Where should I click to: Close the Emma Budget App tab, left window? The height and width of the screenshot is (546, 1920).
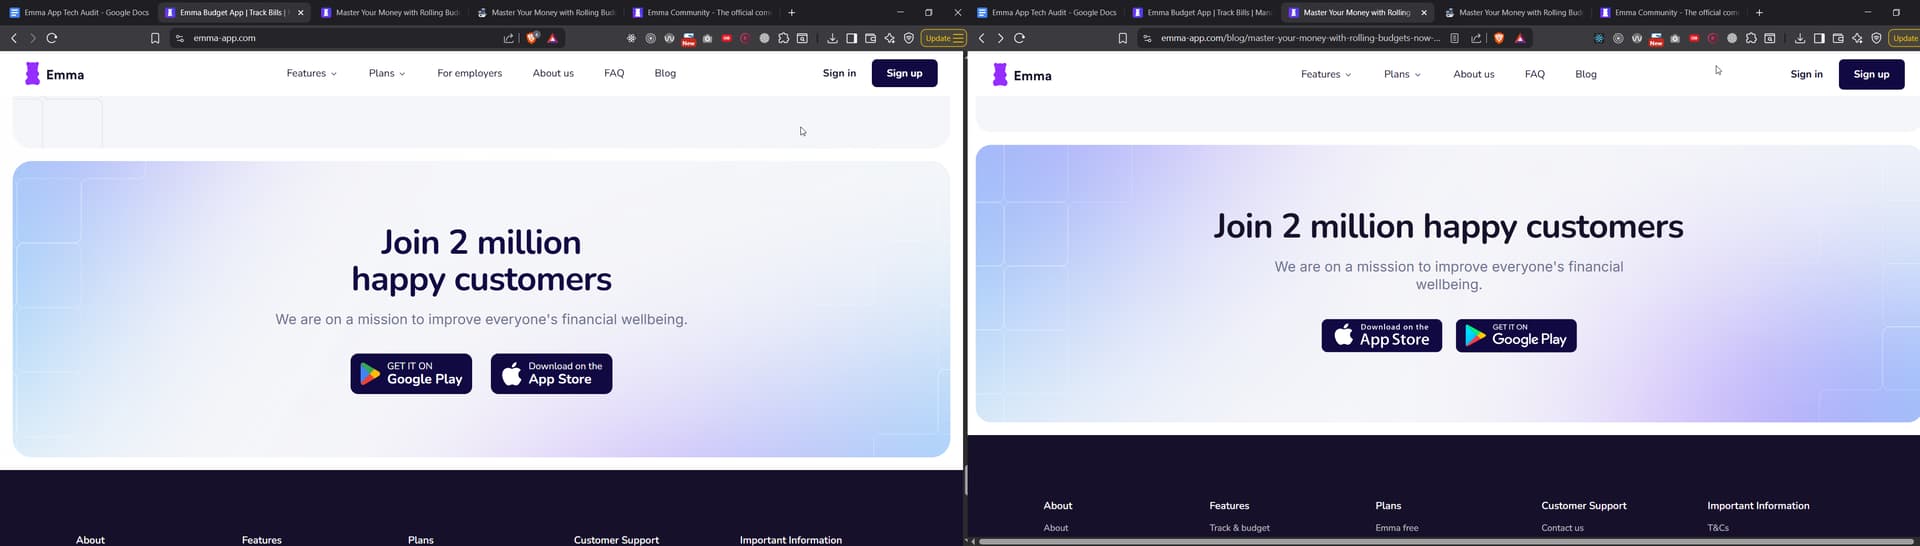(x=300, y=12)
